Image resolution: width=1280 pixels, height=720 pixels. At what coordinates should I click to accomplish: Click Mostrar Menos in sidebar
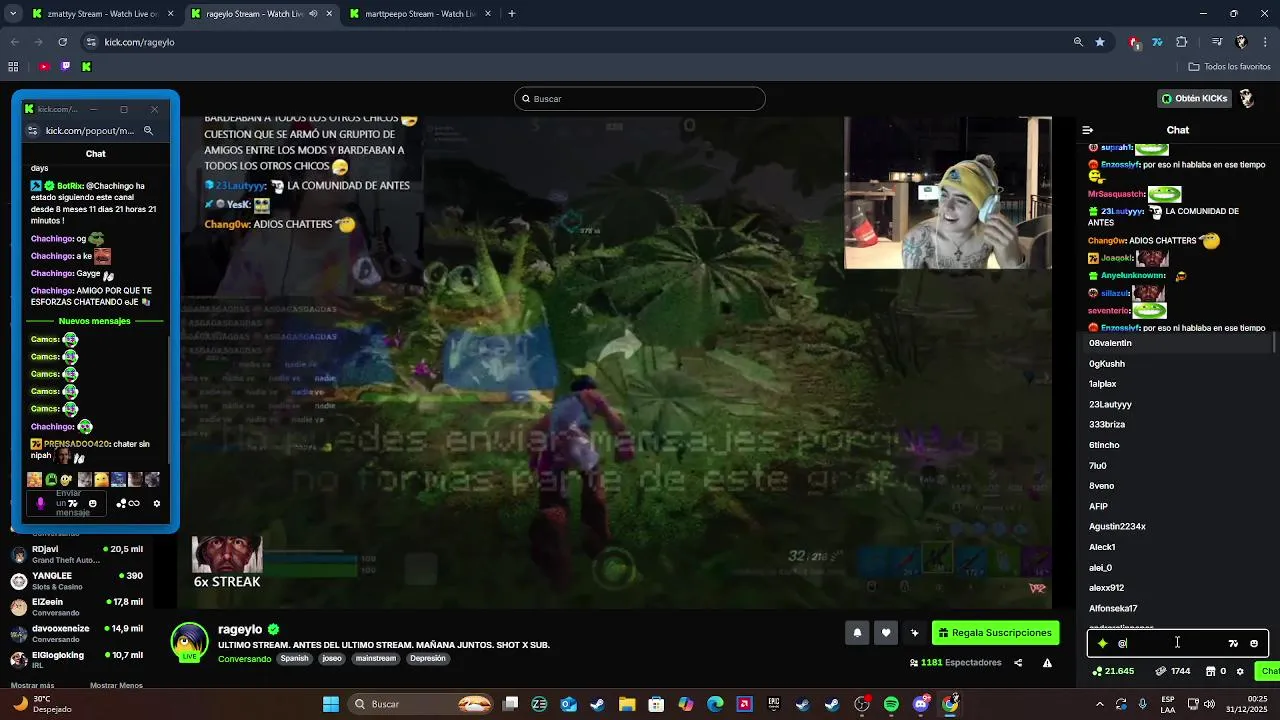pos(116,685)
